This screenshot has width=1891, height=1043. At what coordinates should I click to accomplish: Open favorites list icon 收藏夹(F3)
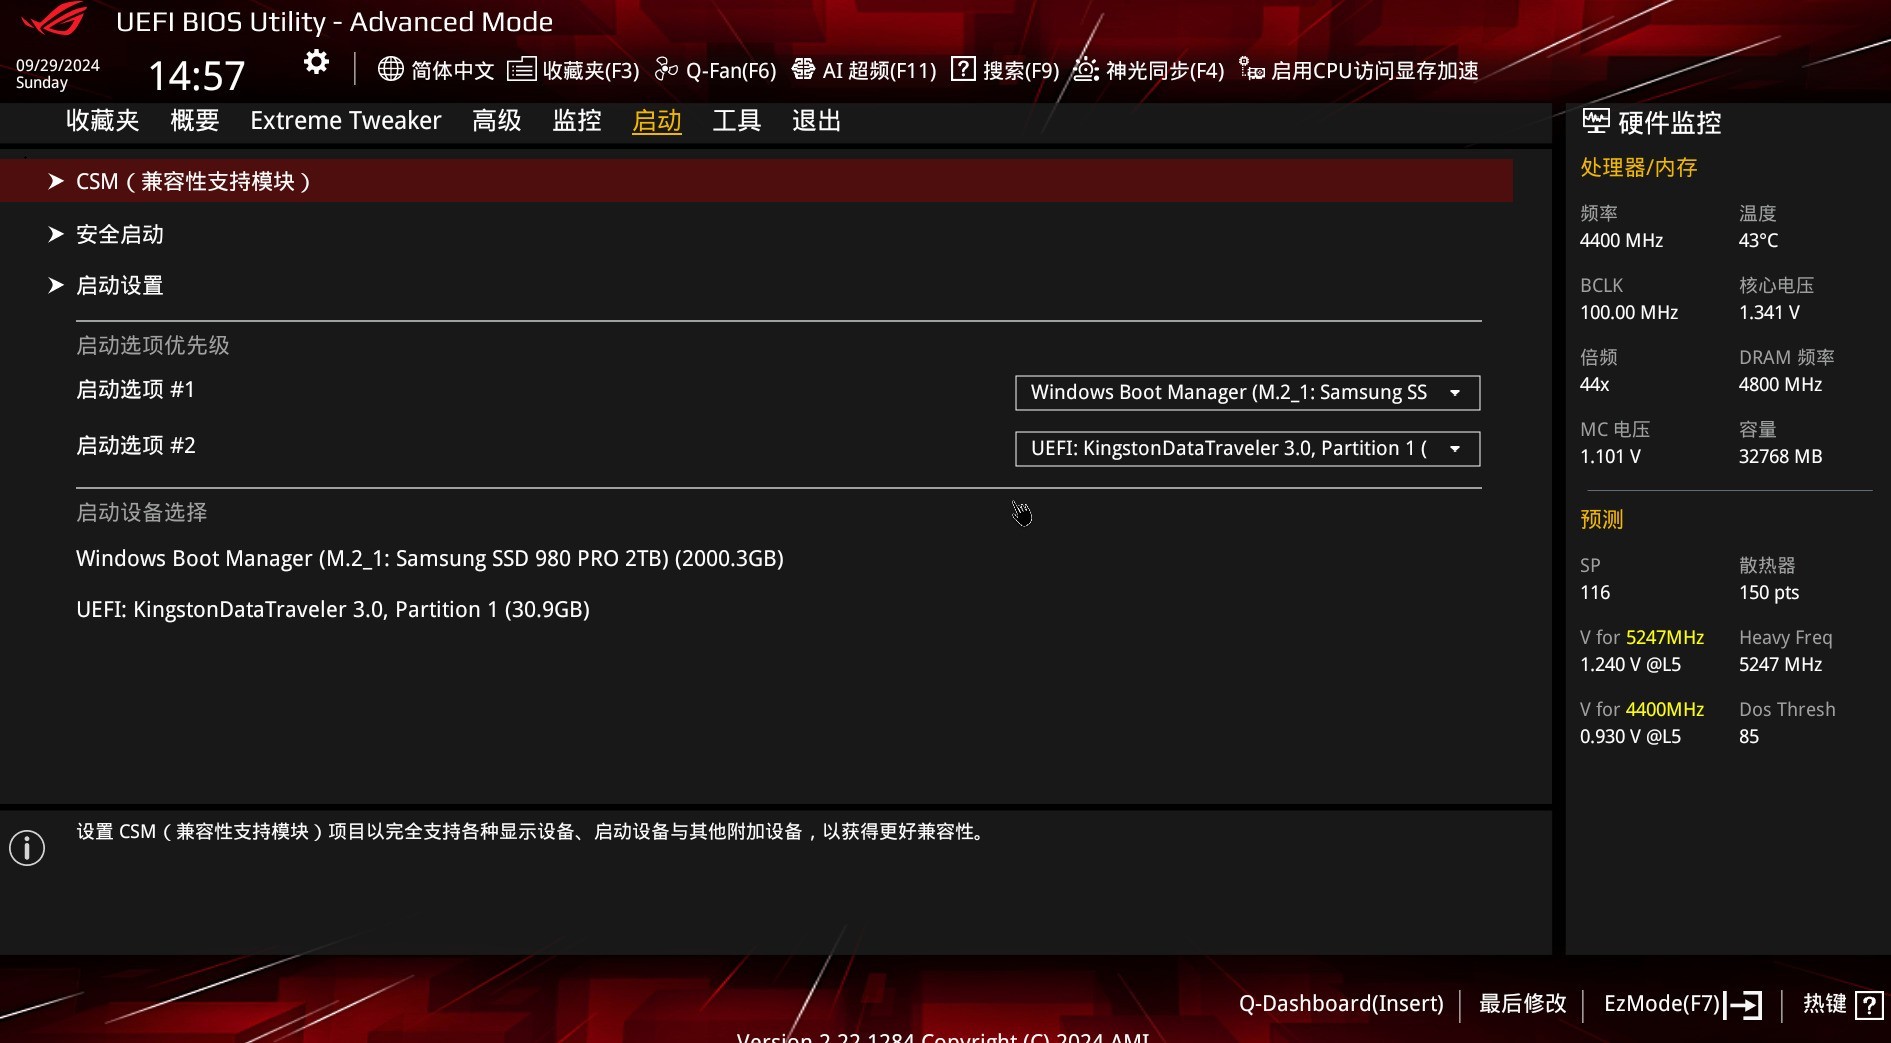(x=521, y=69)
